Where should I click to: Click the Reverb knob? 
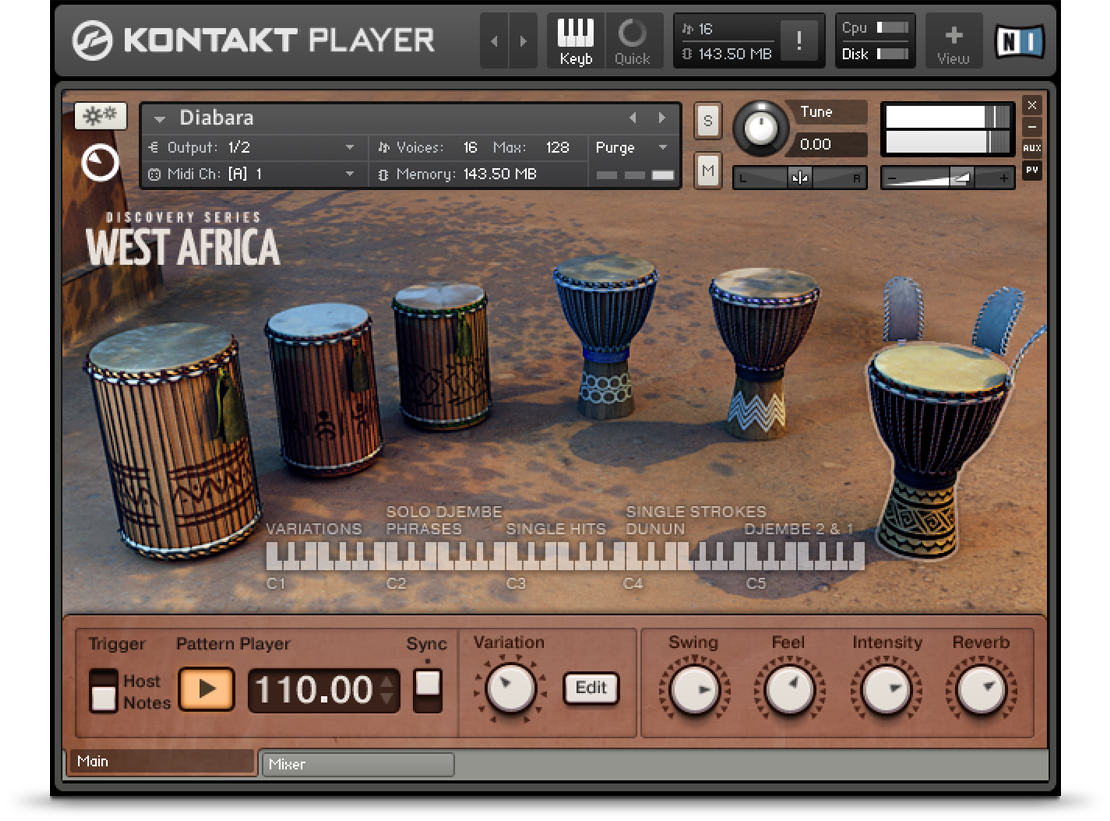981,689
